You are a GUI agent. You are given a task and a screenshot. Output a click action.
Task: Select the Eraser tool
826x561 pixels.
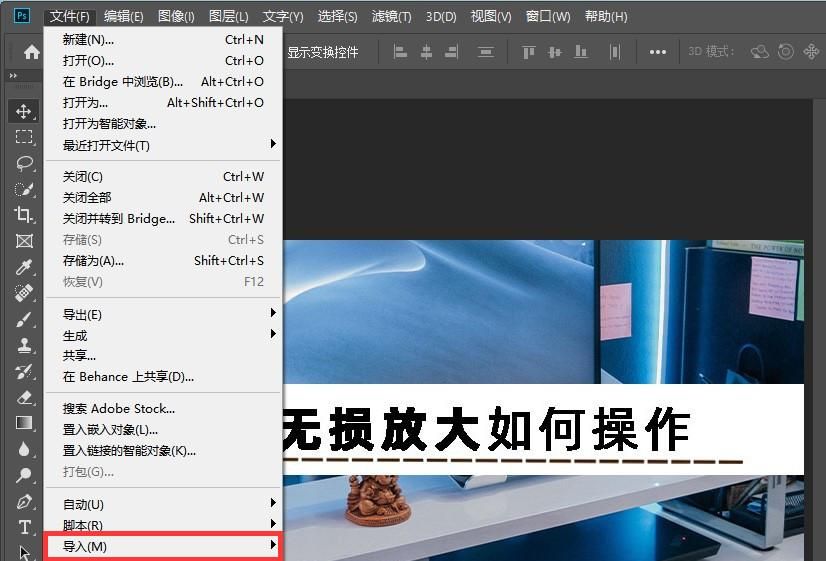pyautogui.click(x=24, y=397)
